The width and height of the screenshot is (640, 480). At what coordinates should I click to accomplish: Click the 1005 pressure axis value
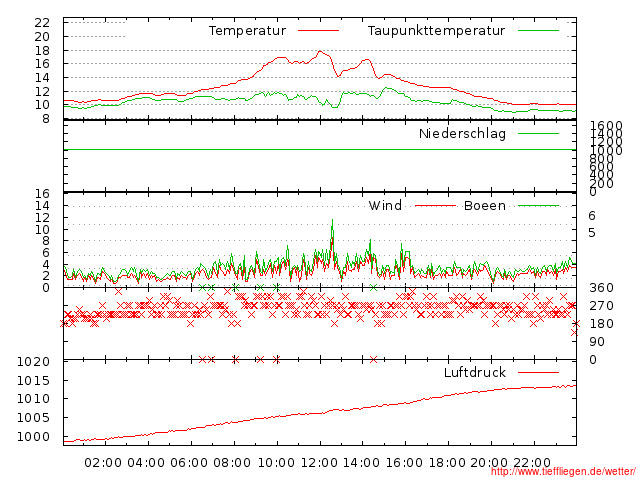(33, 418)
